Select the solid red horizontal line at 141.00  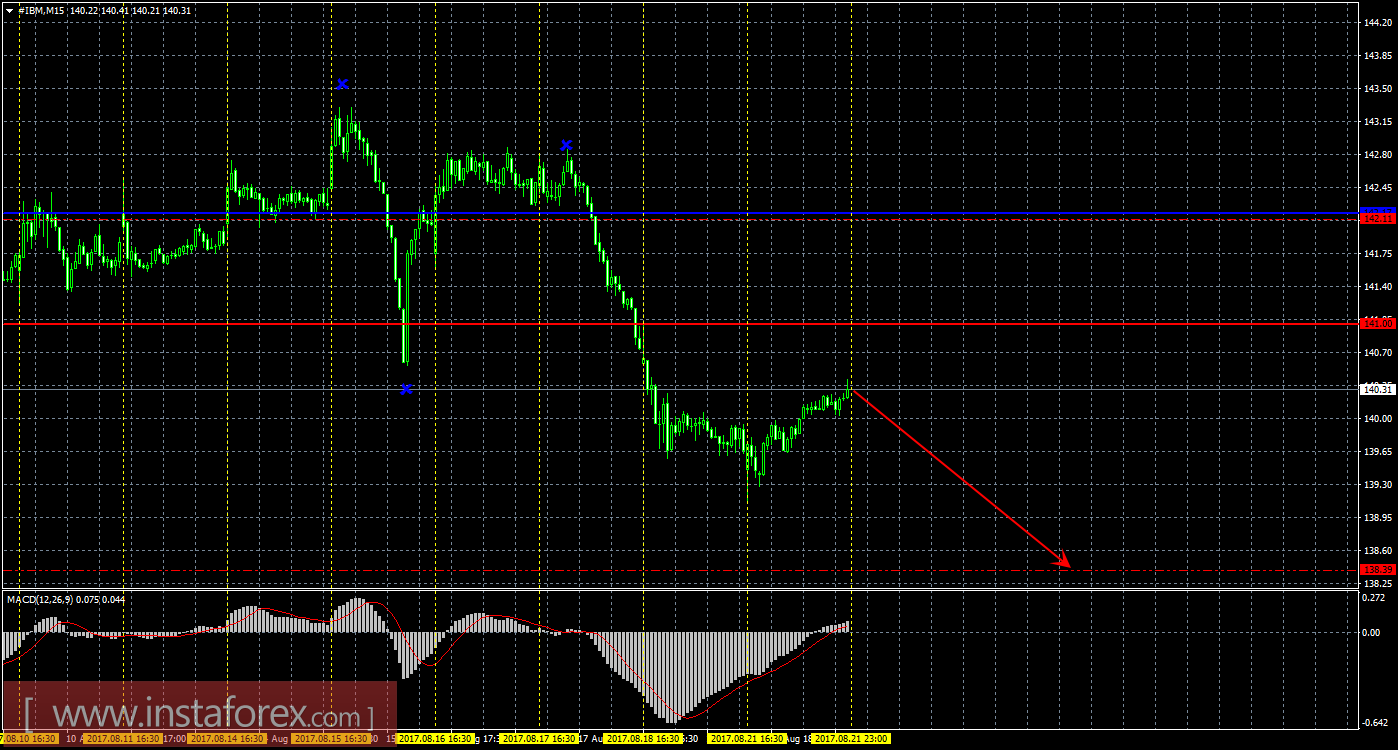(680, 323)
